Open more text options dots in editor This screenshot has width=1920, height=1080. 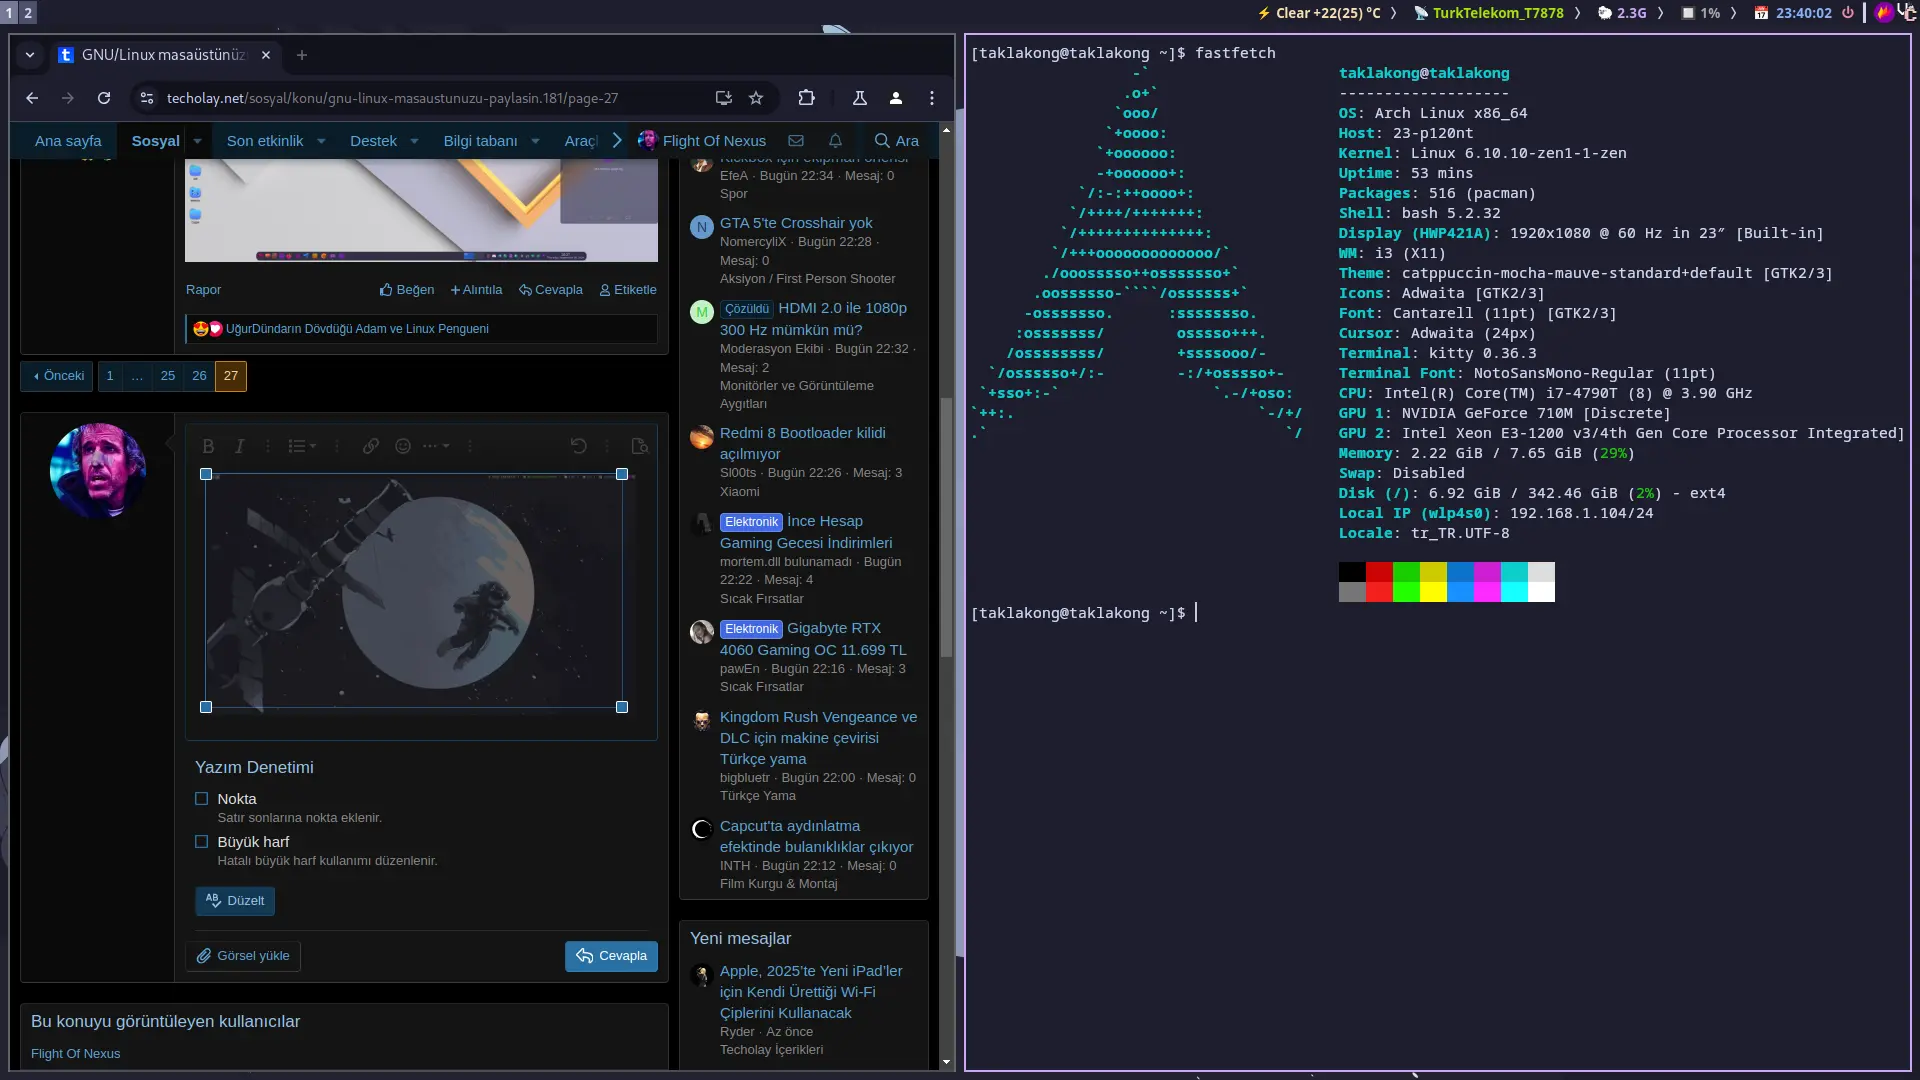[435, 447]
